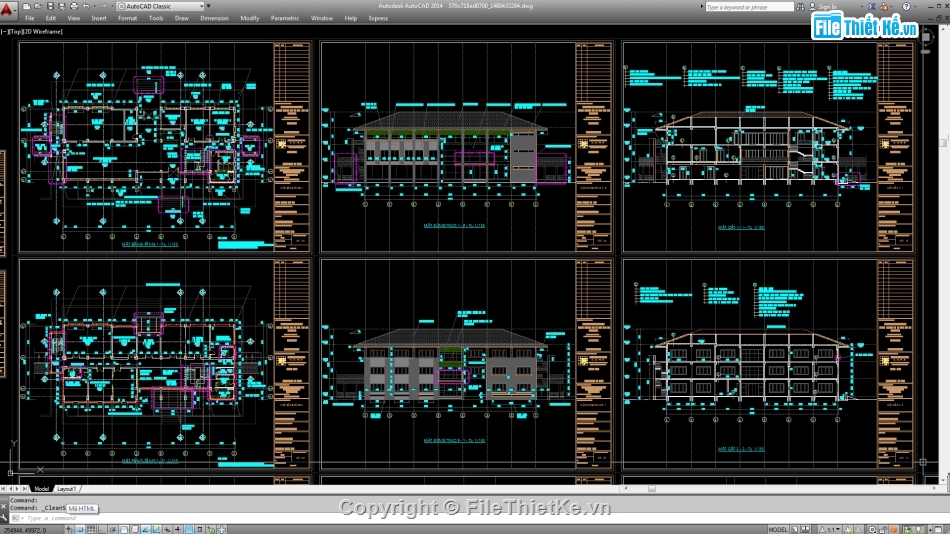Toggle the Top view viewport control
The width and height of the screenshot is (950, 534).
[x=17, y=32]
